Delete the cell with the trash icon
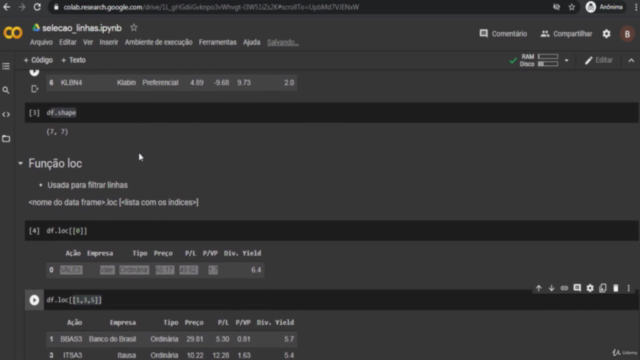 click(616, 288)
